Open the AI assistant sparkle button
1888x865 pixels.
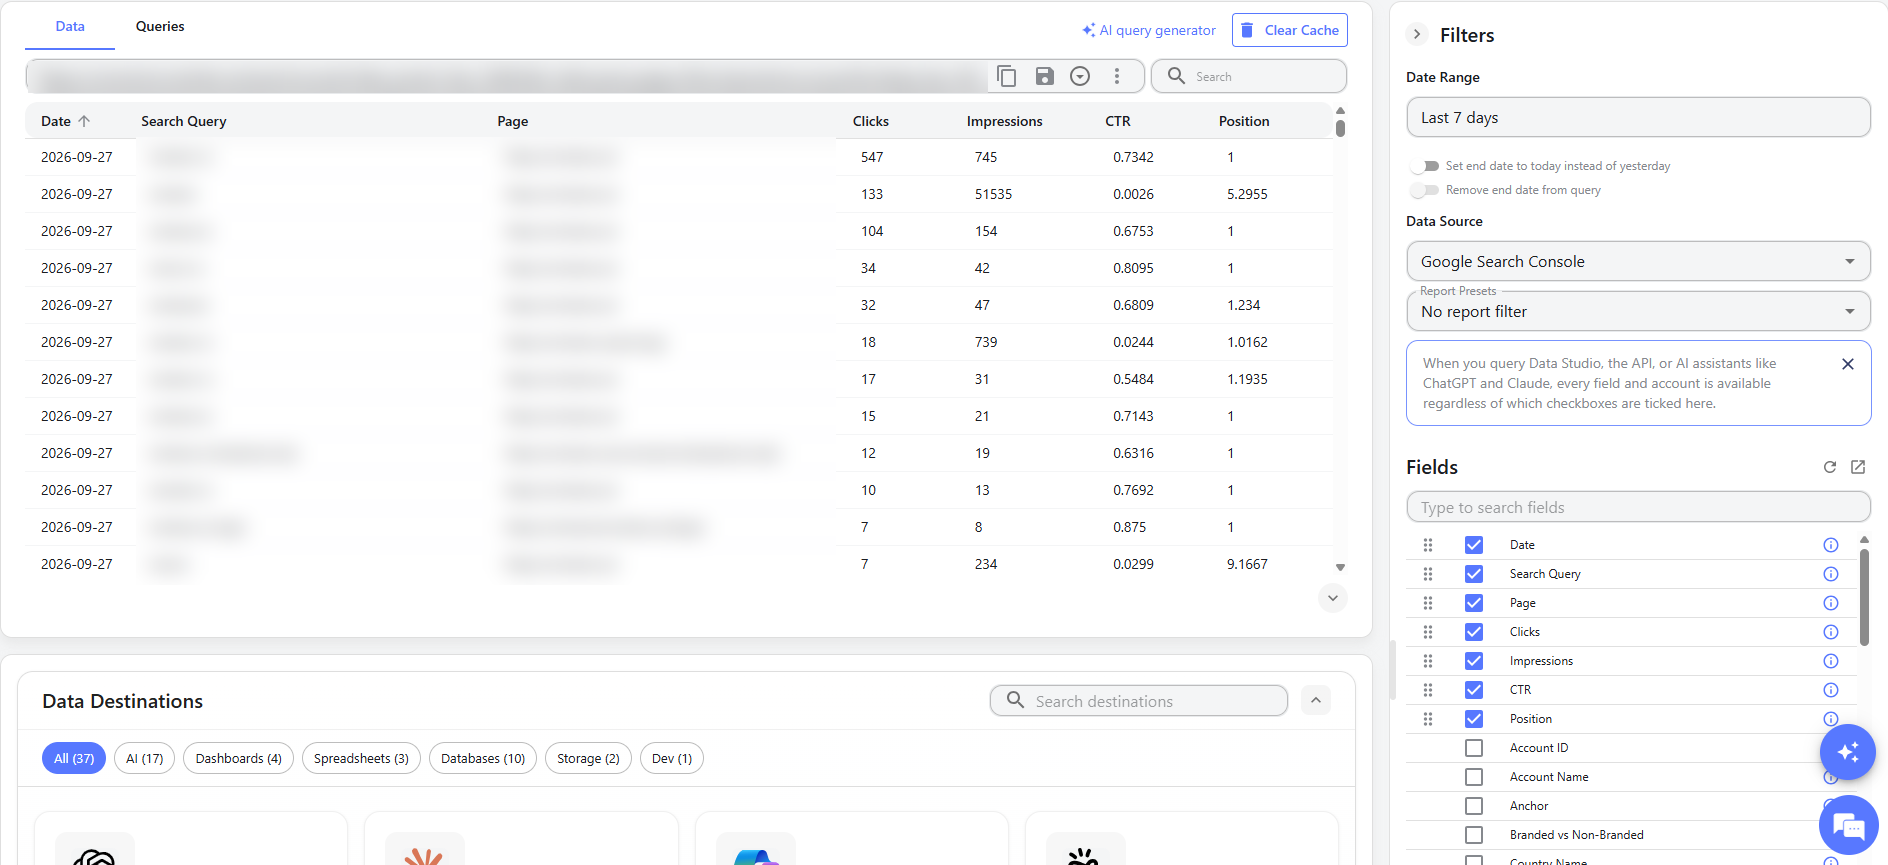(x=1847, y=752)
